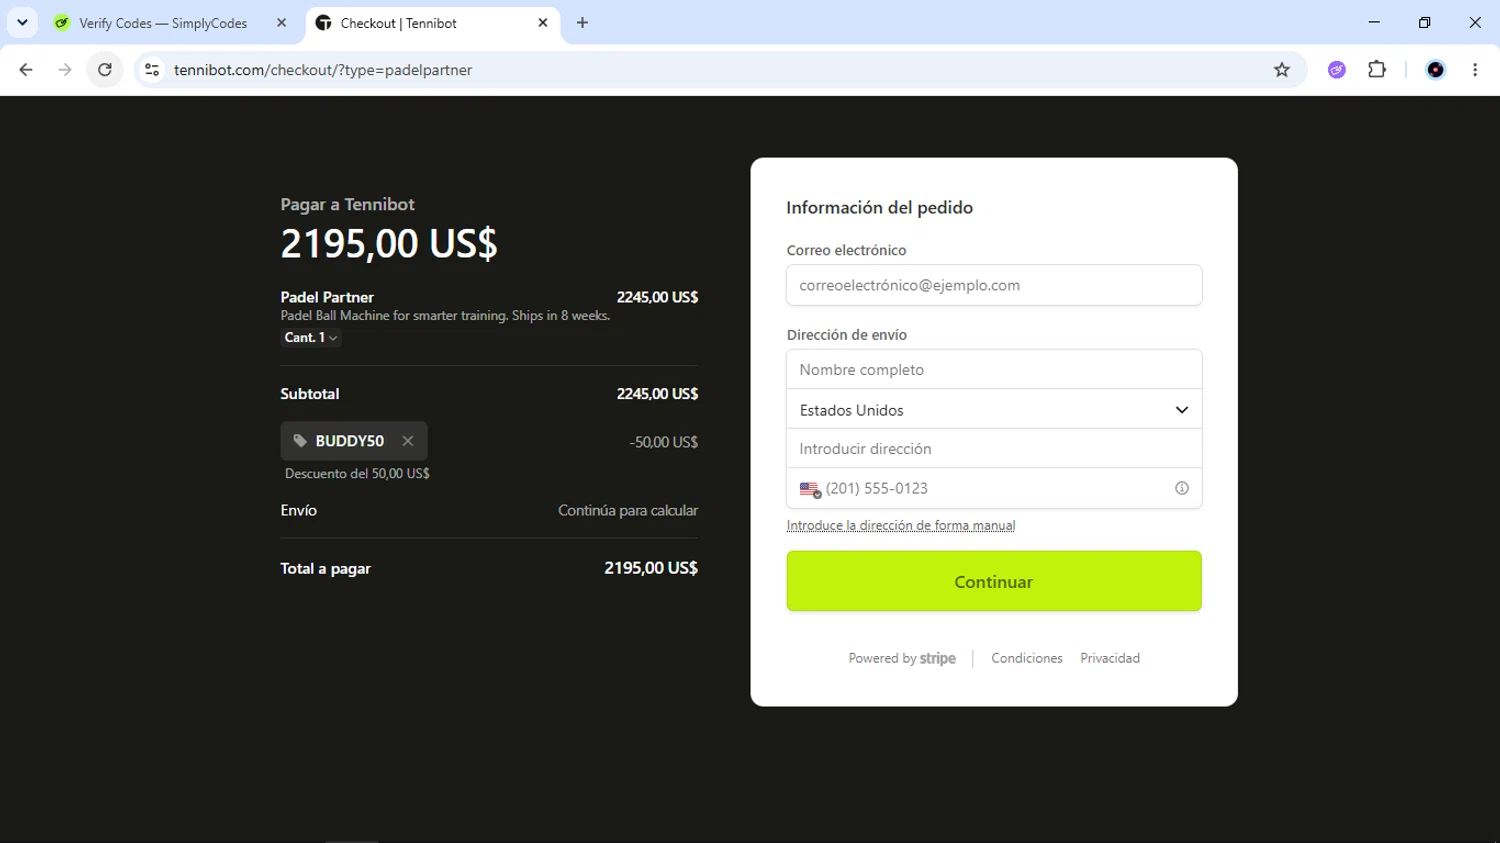Click the Total a pagar amount
The width and height of the screenshot is (1500, 843).
651,568
